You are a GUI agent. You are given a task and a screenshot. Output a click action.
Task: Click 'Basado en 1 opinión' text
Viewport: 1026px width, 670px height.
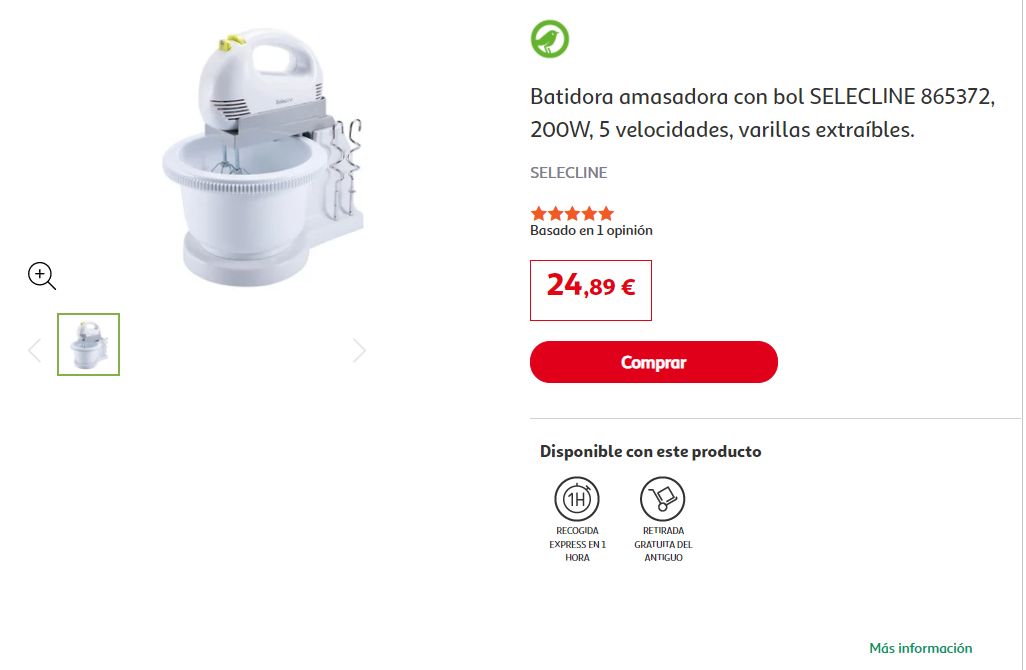click(x=592, y=230)
